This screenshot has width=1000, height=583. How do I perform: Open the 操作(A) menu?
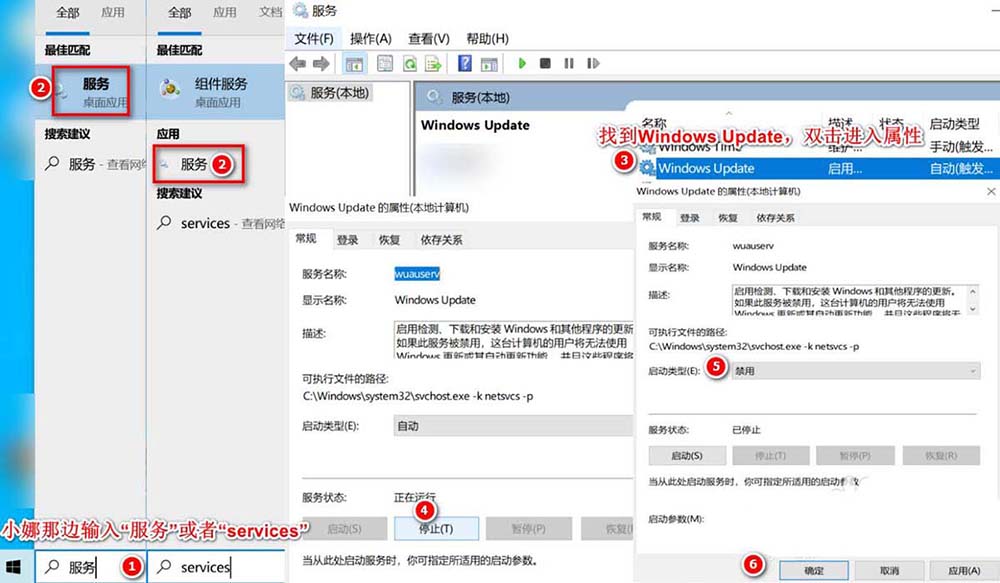click(371, 39)
